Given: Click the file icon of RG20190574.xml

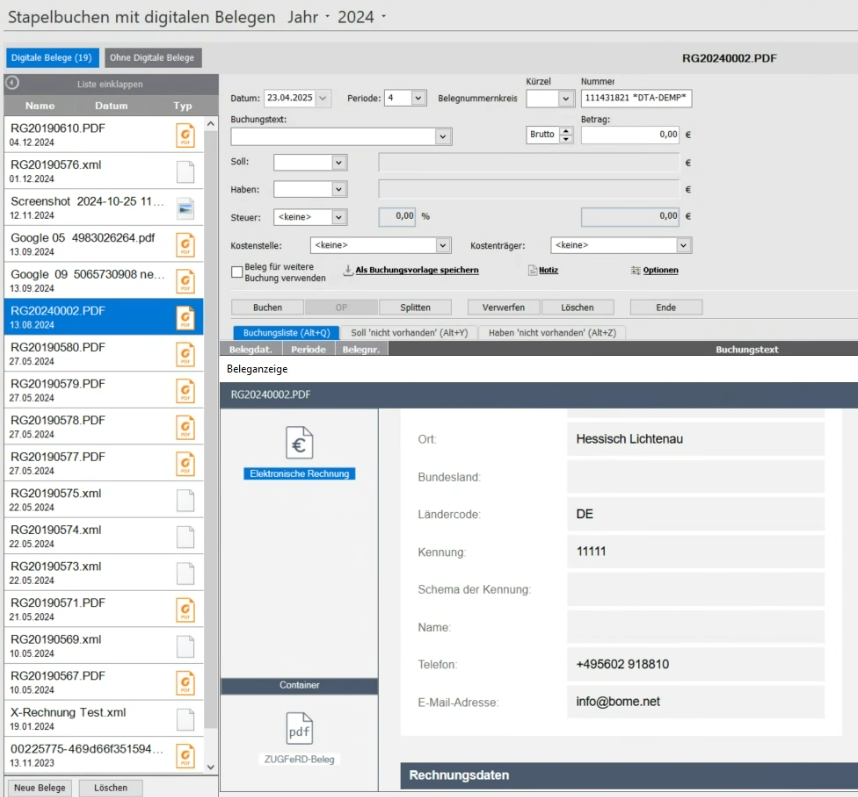Looking at the screenshot, I should point(185,537).
